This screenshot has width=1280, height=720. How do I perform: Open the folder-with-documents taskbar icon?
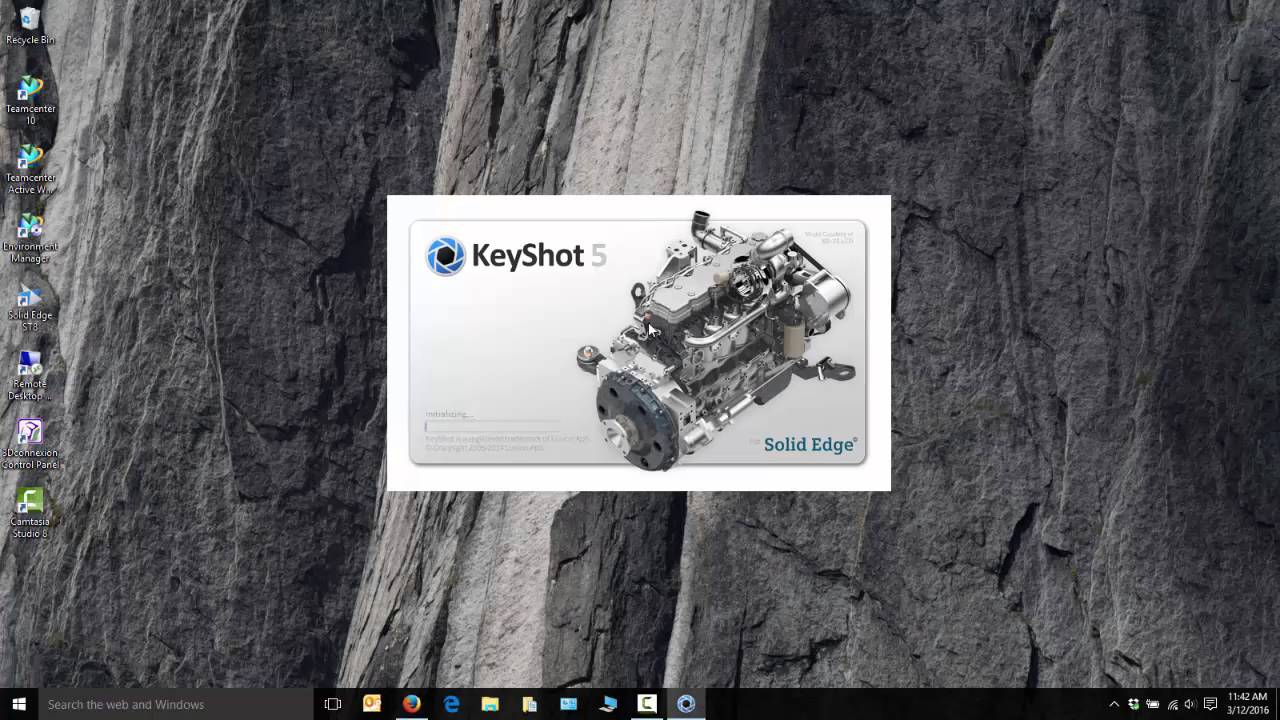tap(529, 704)
